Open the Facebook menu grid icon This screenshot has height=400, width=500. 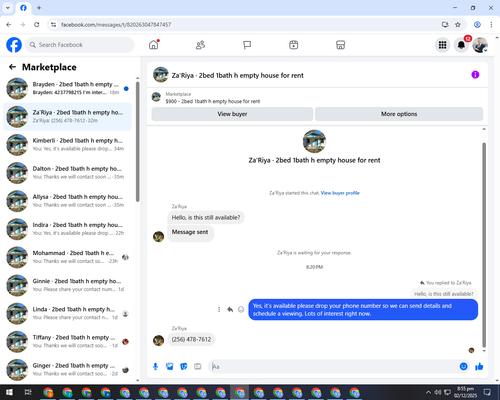click(x=442, y=45)
